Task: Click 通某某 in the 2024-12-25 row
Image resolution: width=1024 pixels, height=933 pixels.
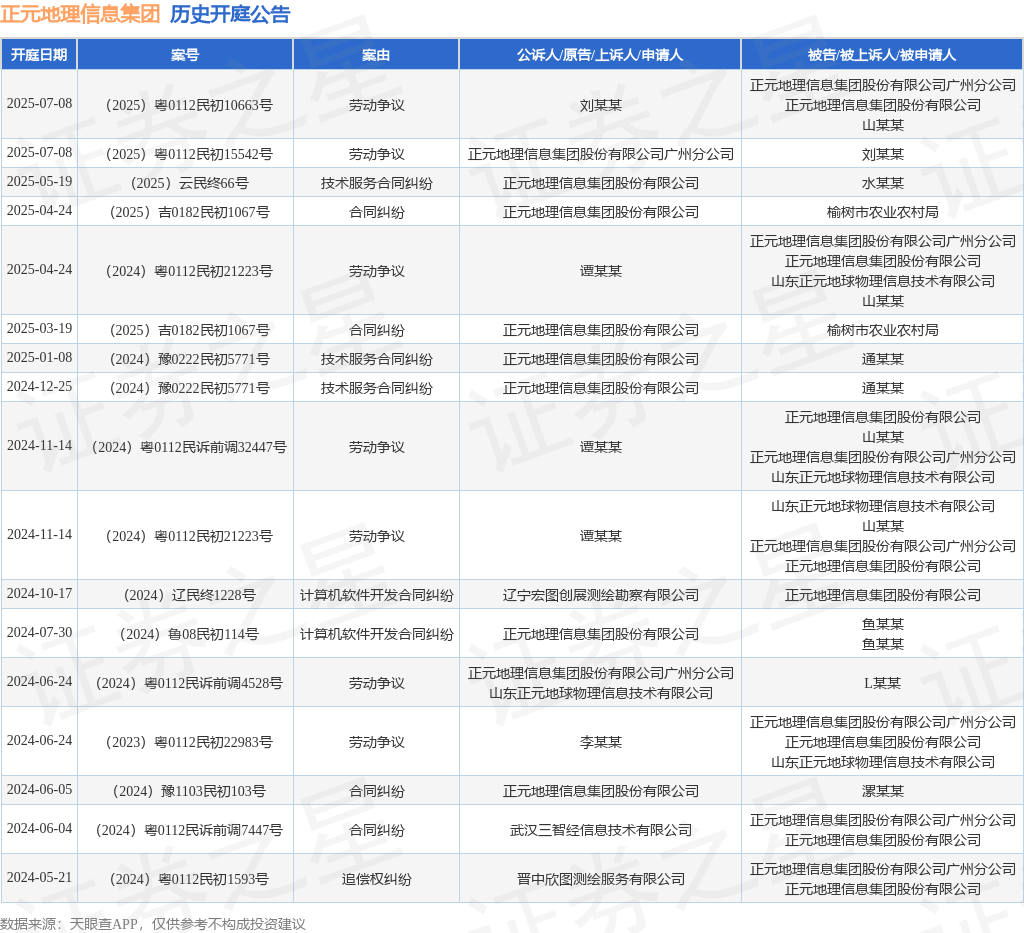Action: 882,388
